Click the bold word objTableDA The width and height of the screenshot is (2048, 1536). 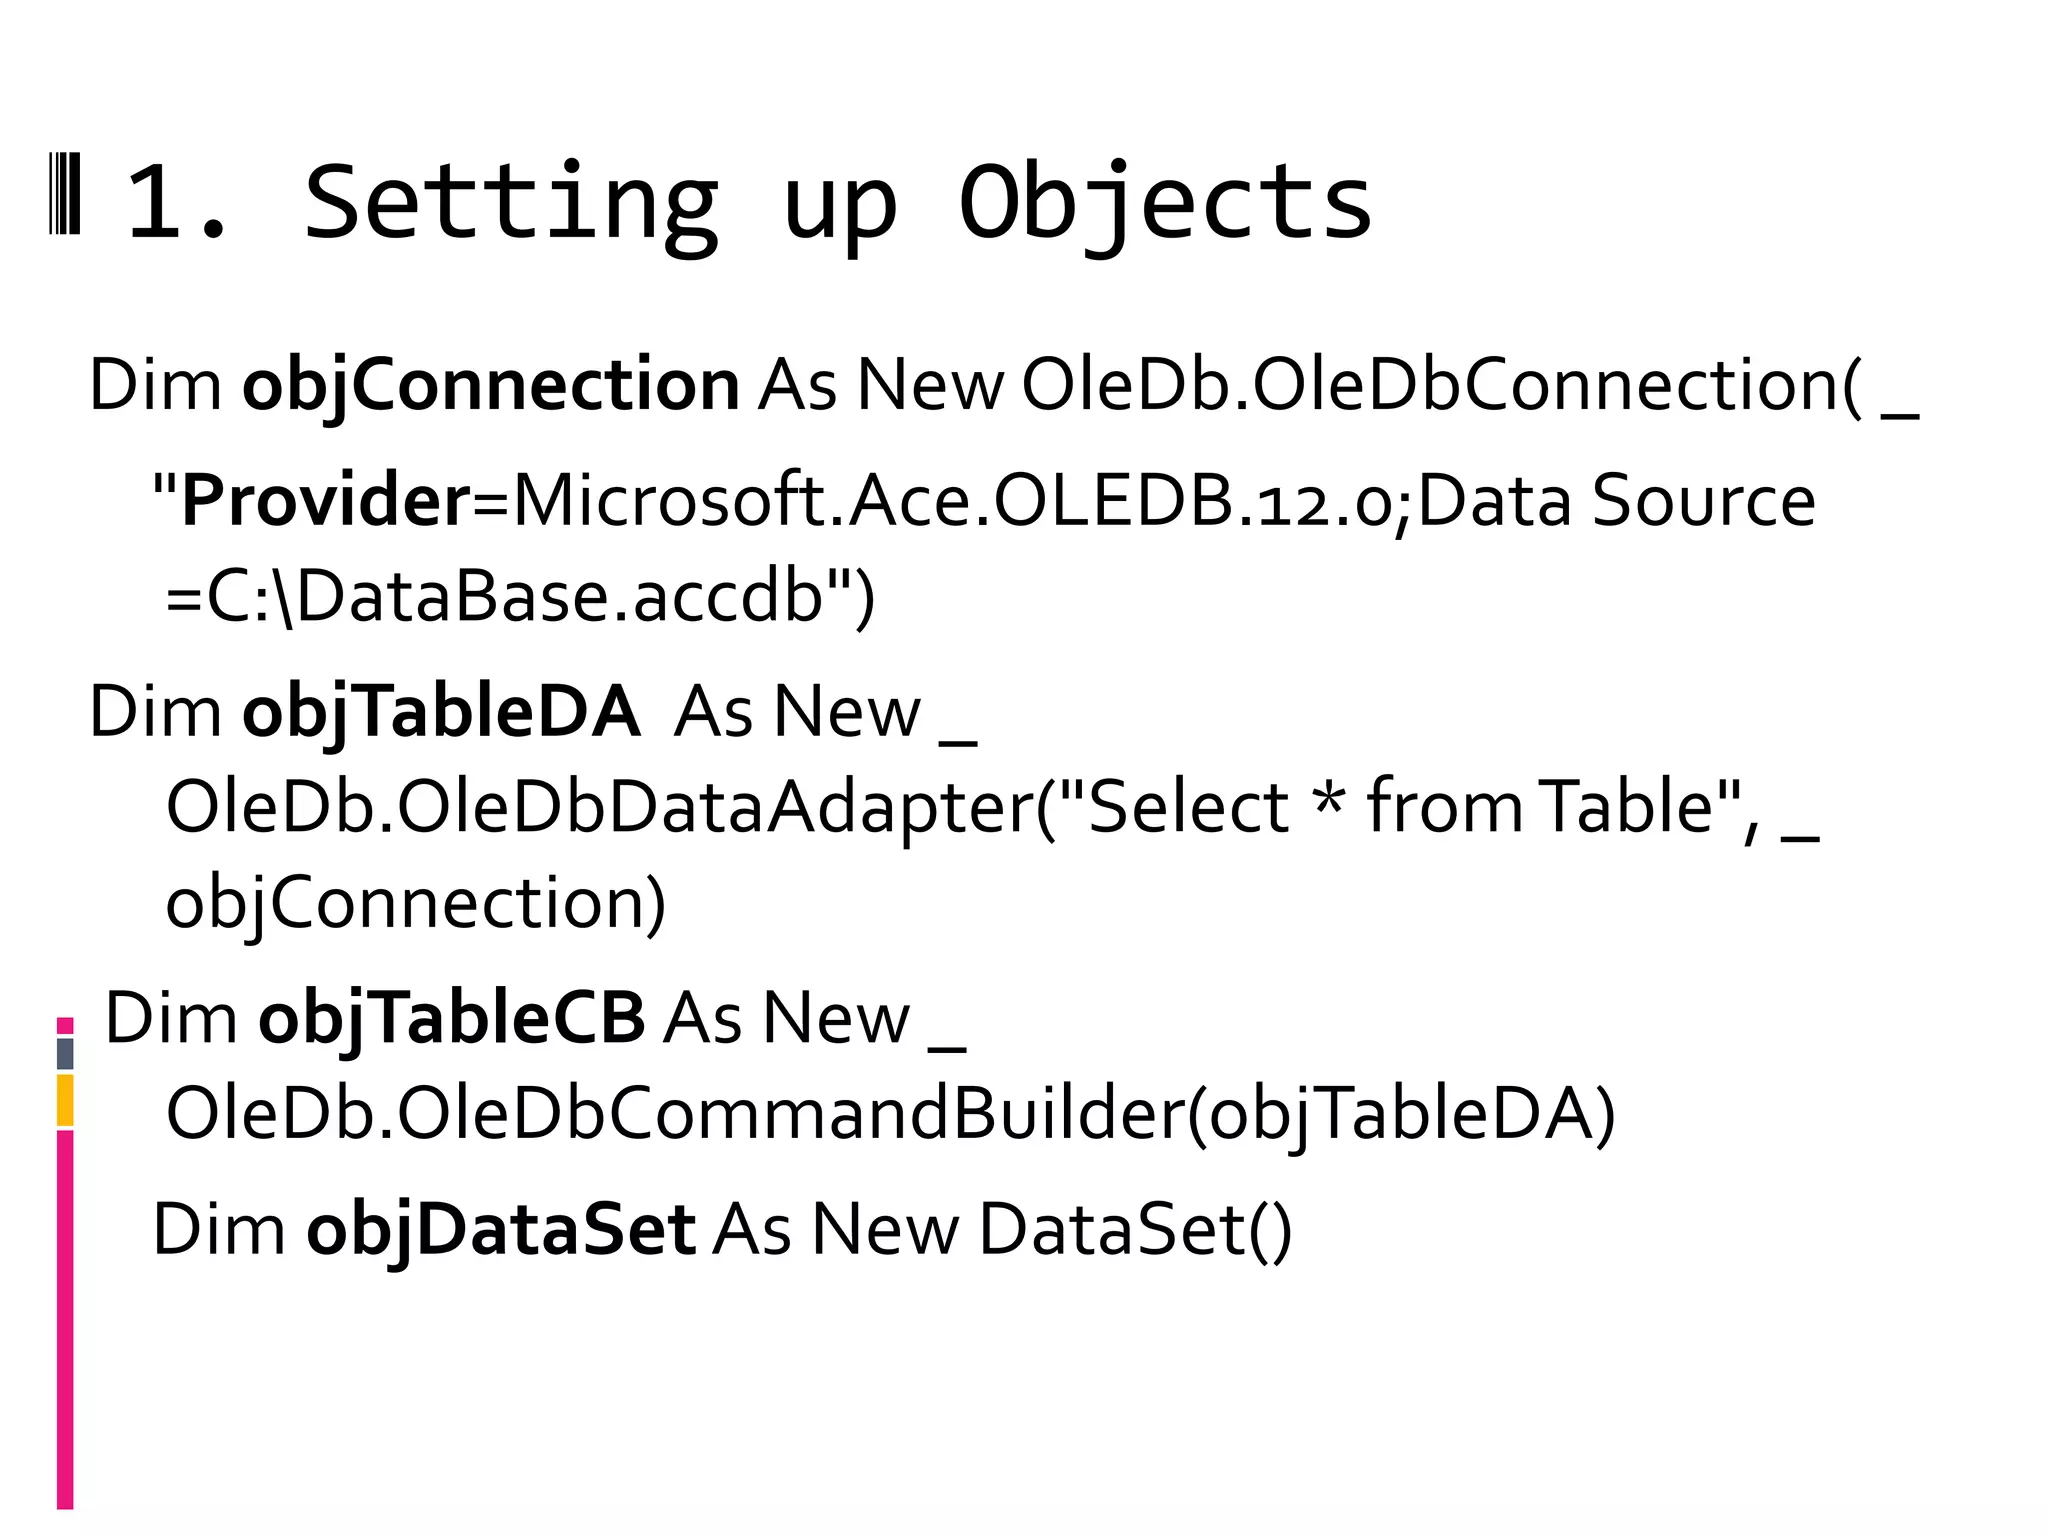click(x=440, y=713)
